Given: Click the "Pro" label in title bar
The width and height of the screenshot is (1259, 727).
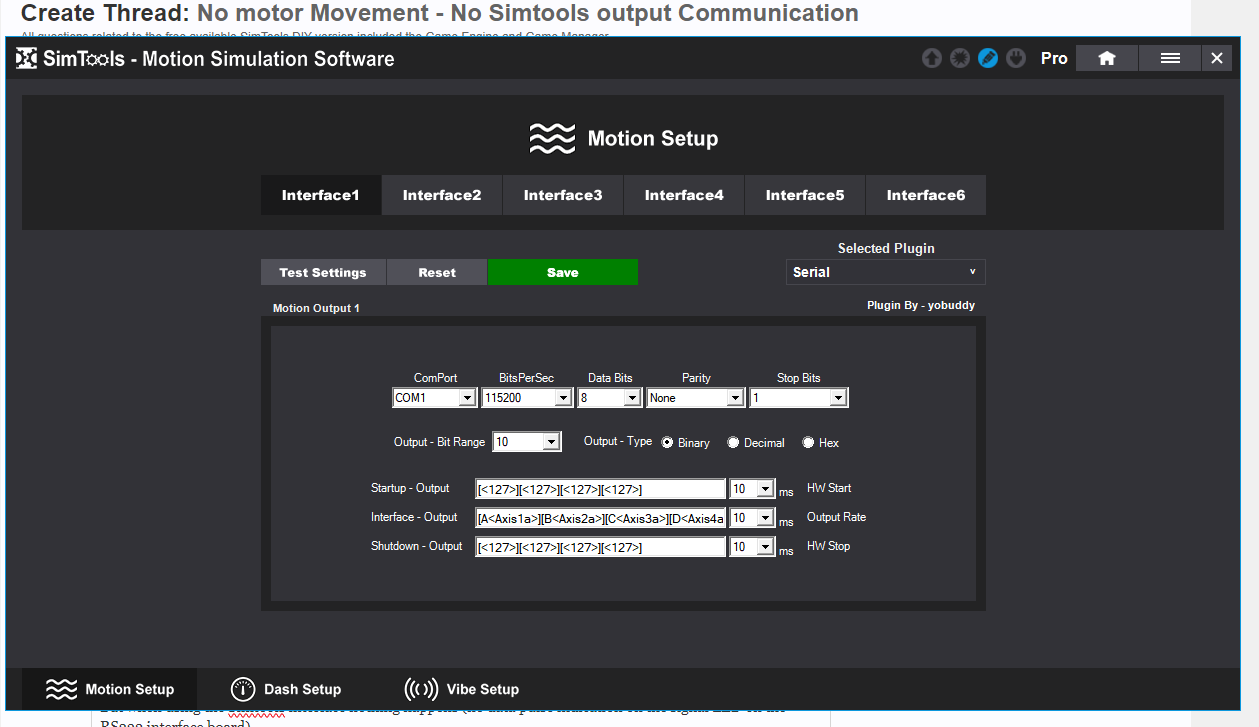Looking at the screenshot, I should coord(1054,58).
